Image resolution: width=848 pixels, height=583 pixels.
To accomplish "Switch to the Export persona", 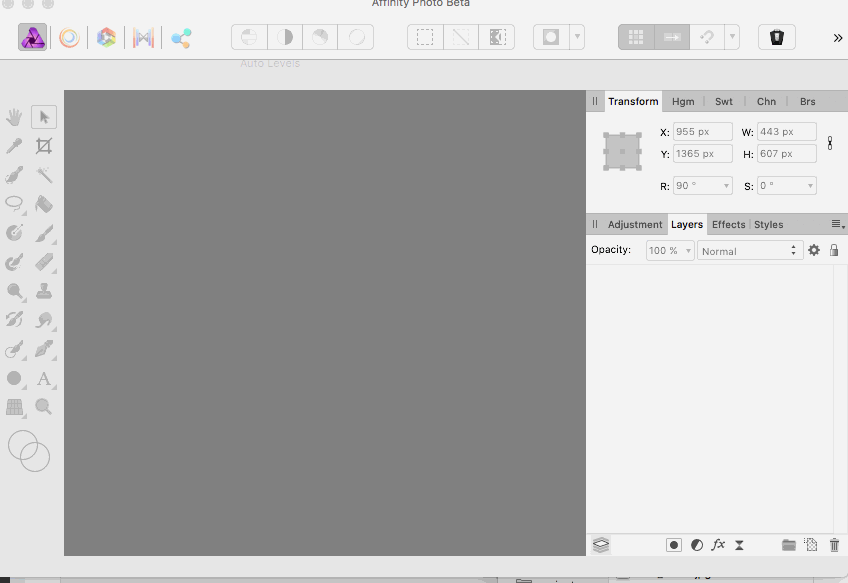I will [181, 38].
